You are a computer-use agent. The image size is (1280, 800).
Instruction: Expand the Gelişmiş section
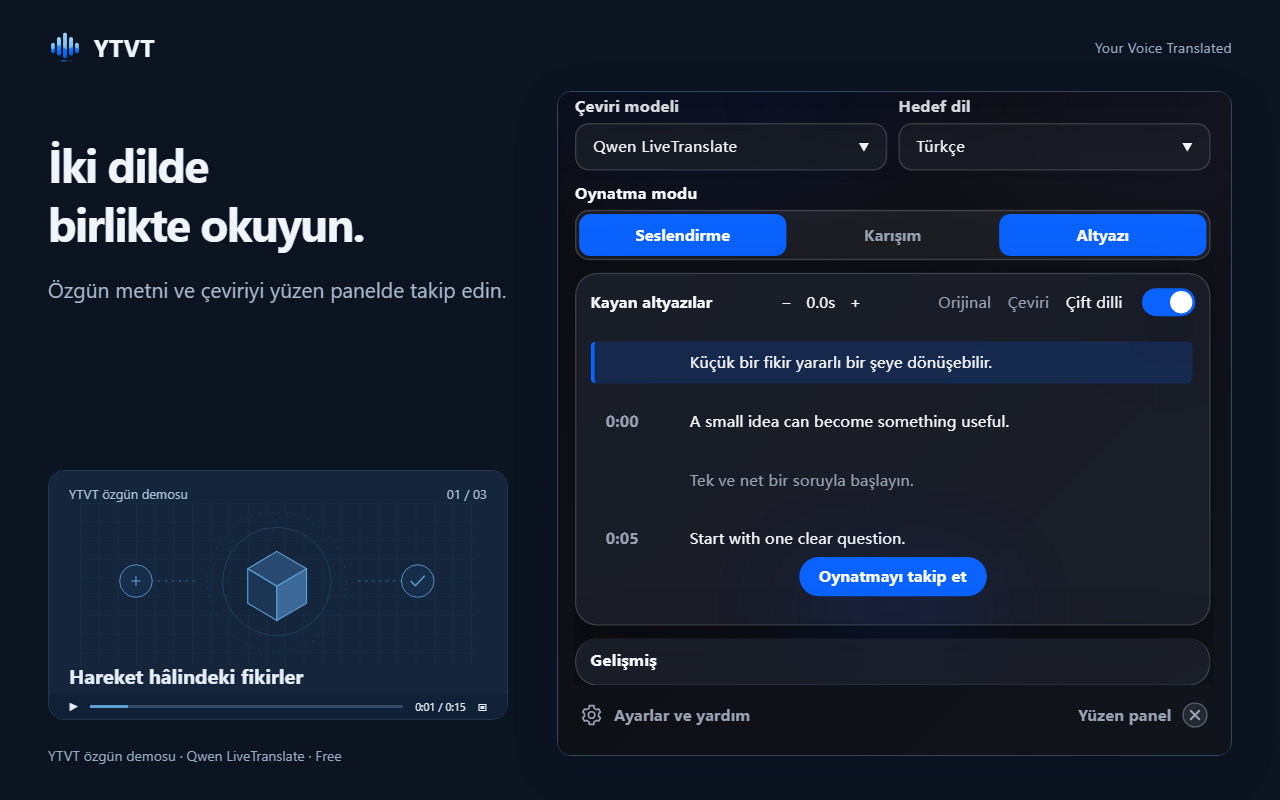pyautogui.click(x=893, y=661)
